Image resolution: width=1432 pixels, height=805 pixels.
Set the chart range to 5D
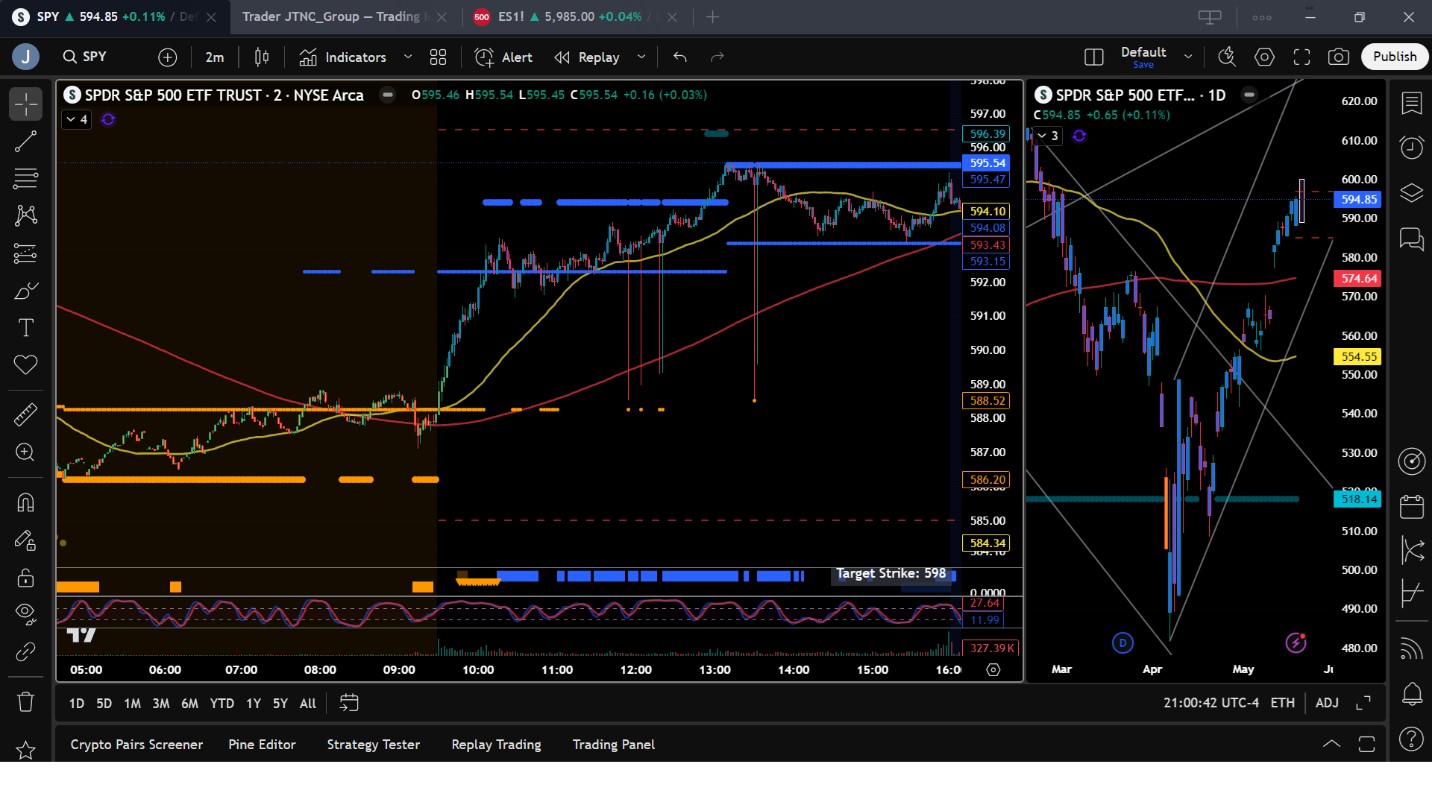click(x=104, y=703)
